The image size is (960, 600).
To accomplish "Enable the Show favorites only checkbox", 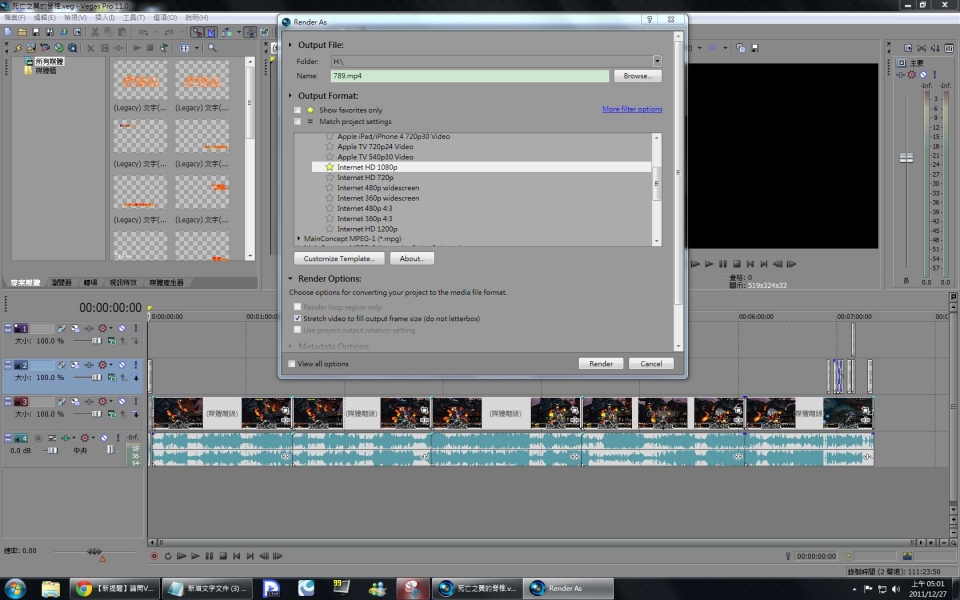I will coord(297,110).
